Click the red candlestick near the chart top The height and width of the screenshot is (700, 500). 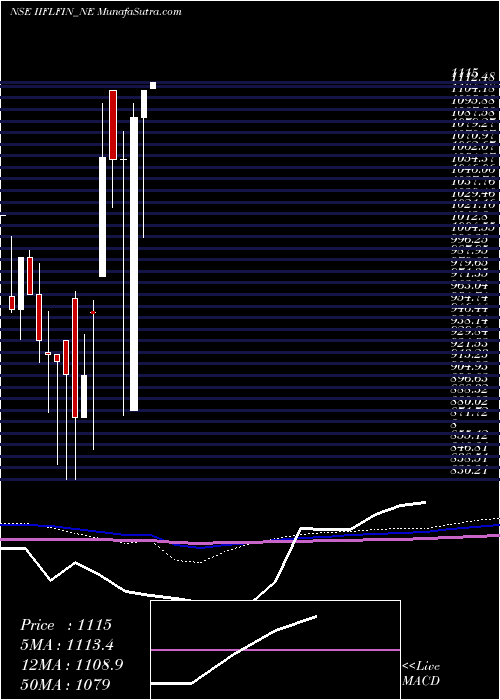[113, 125]
